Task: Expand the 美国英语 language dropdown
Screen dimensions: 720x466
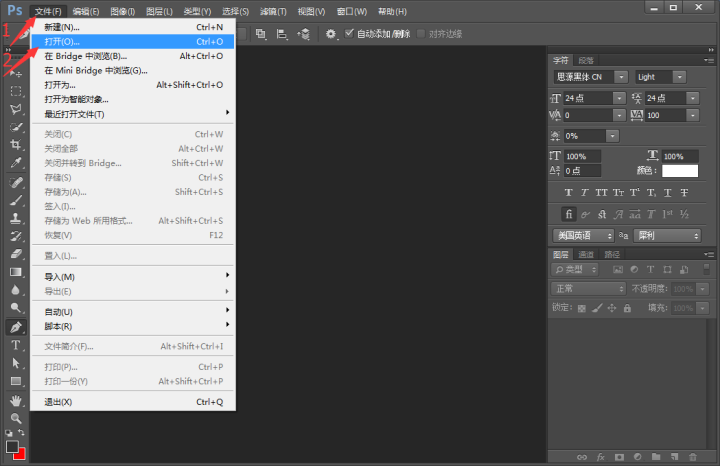Action: tap(584, 235)
